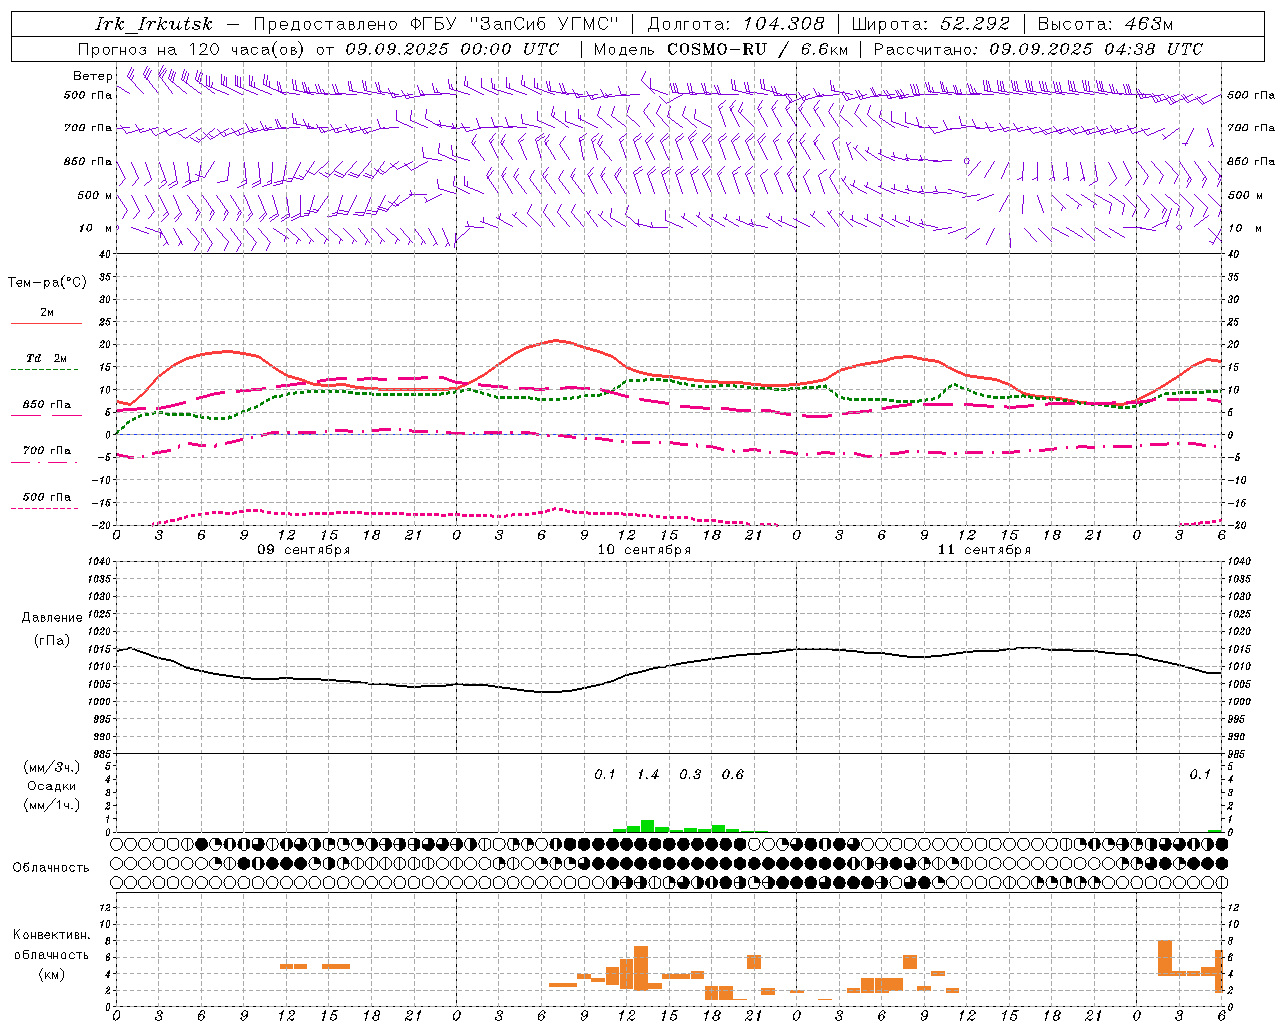Viewport: 1280px width, 1024px height.
Task: Click the "1.4" precipitation amount value
Action: [x=648, y=775]
